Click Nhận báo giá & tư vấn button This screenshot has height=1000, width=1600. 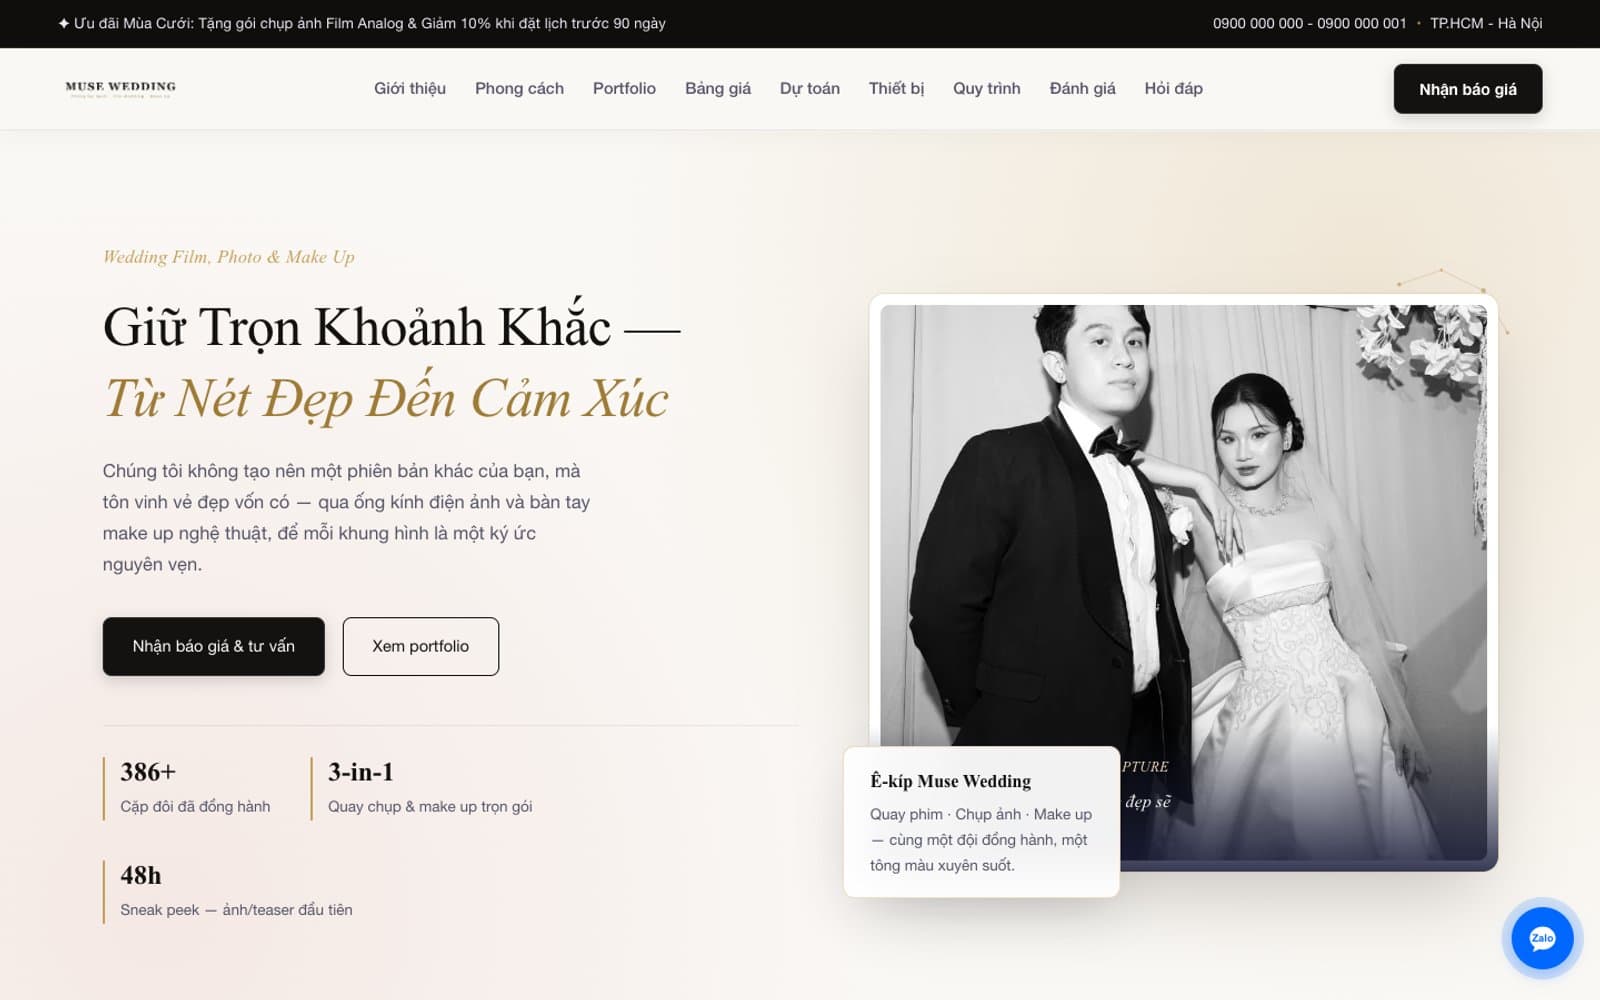click(213, 646)
